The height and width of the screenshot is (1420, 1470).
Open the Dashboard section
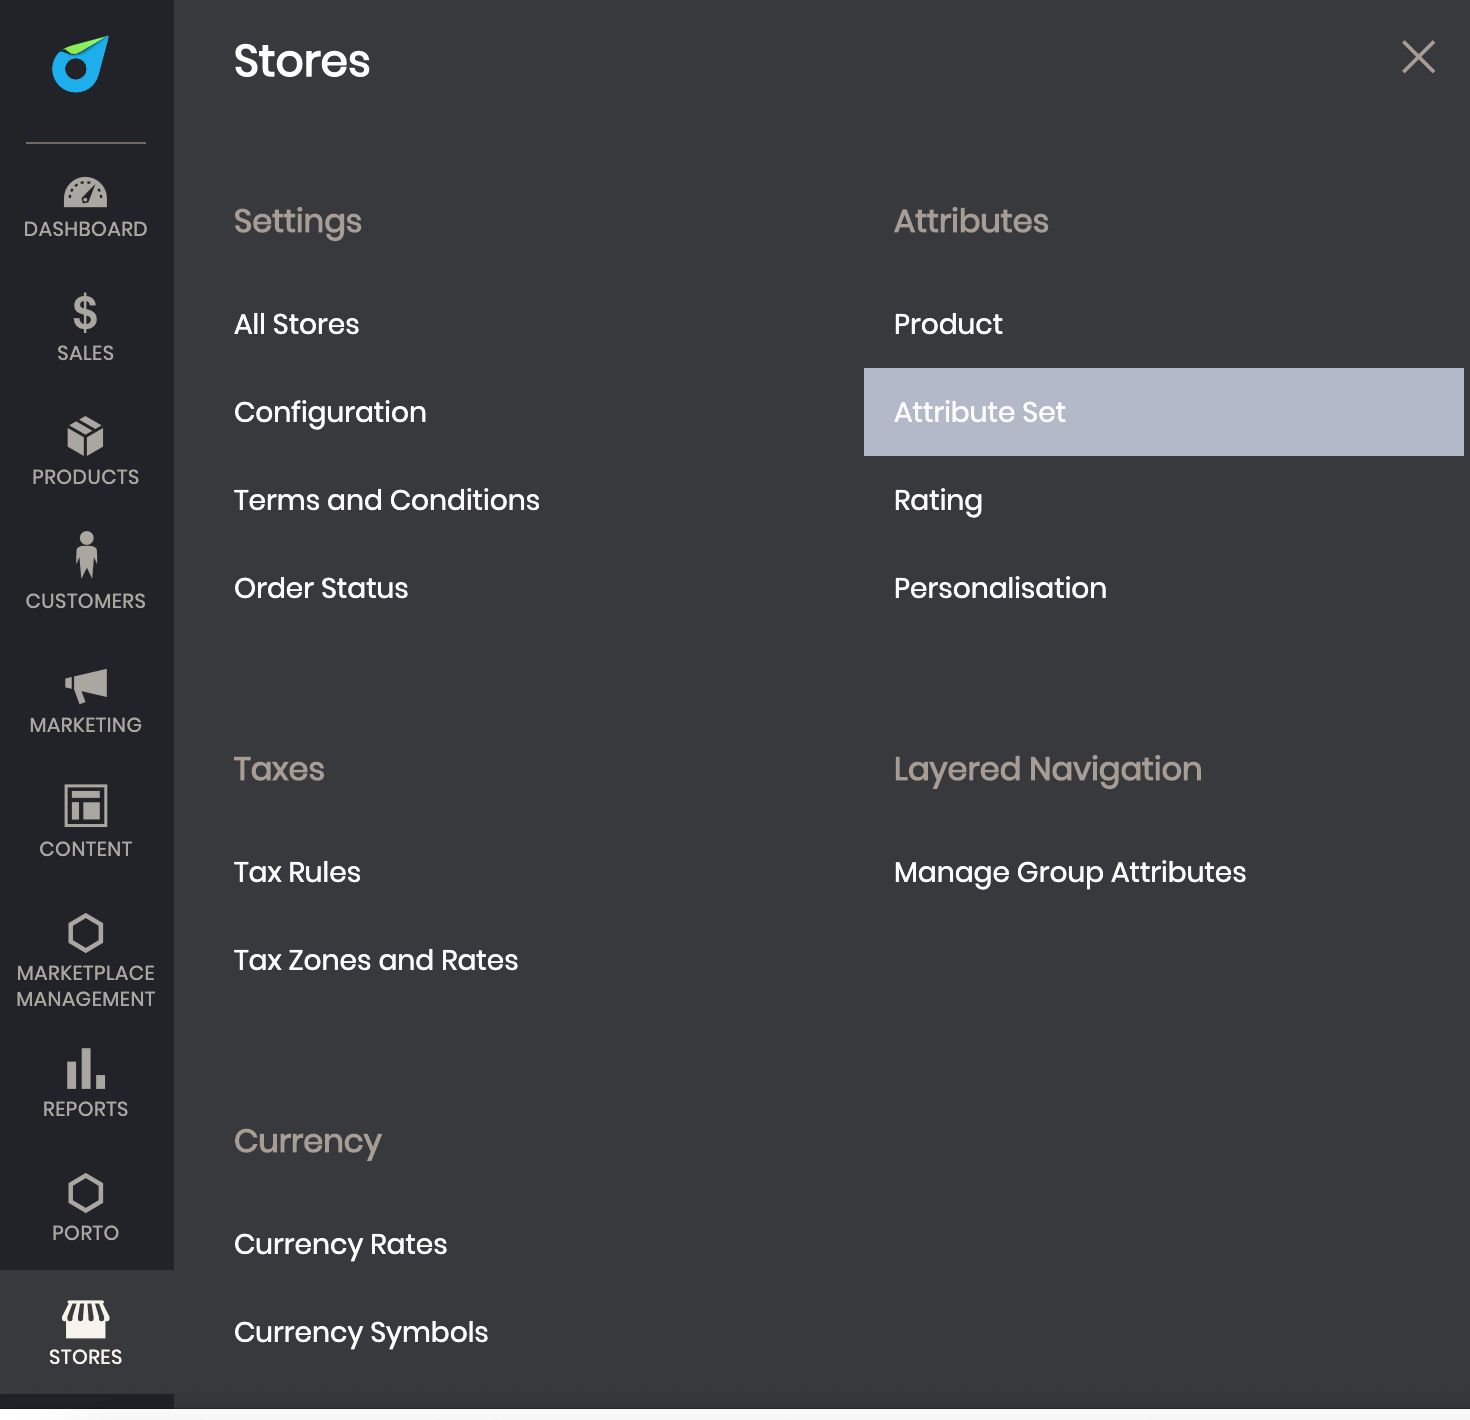[x=86, y=208]
